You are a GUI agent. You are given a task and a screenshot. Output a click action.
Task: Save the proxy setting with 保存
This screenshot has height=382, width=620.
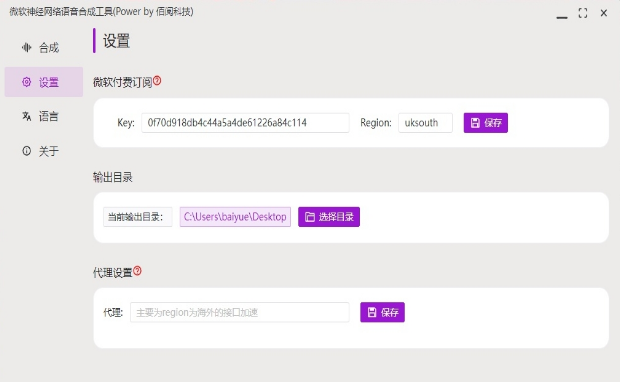[382, 312]
